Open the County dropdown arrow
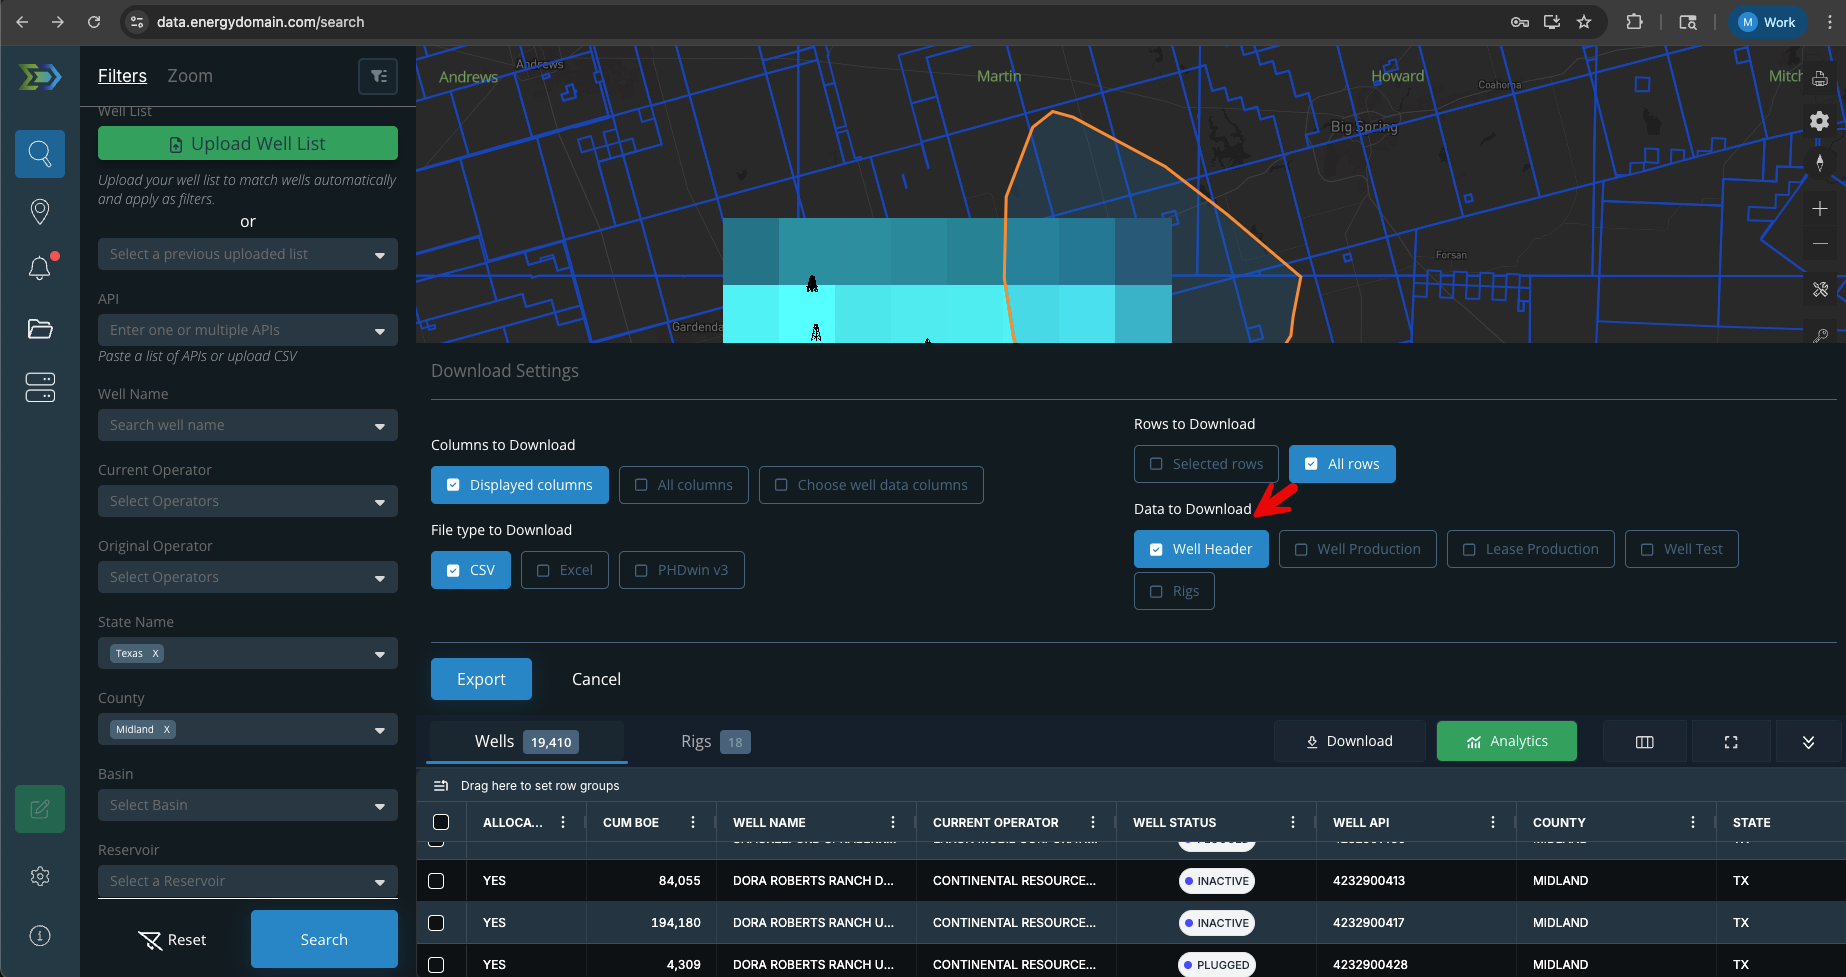 [379, 730]
